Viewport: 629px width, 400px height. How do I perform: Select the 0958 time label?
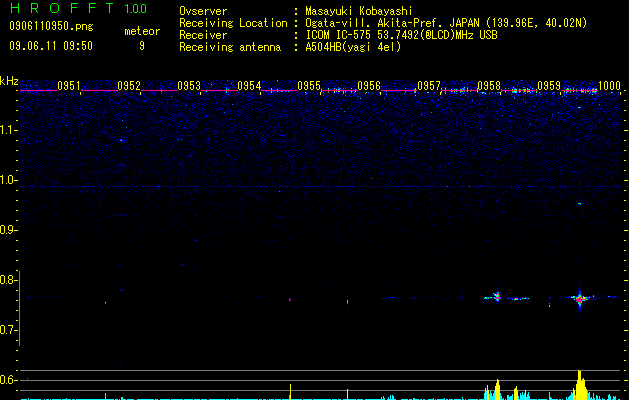coord(489,86)
